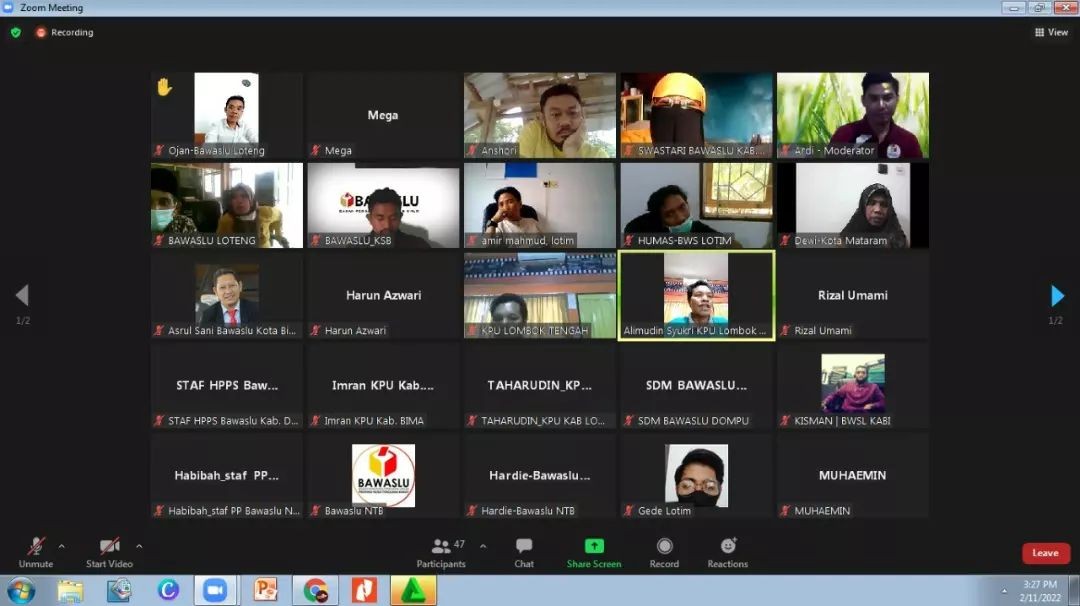This screenshot has height=606, width=1080.
Task: Leave the meeting
Action: (x=1045, y=553)
